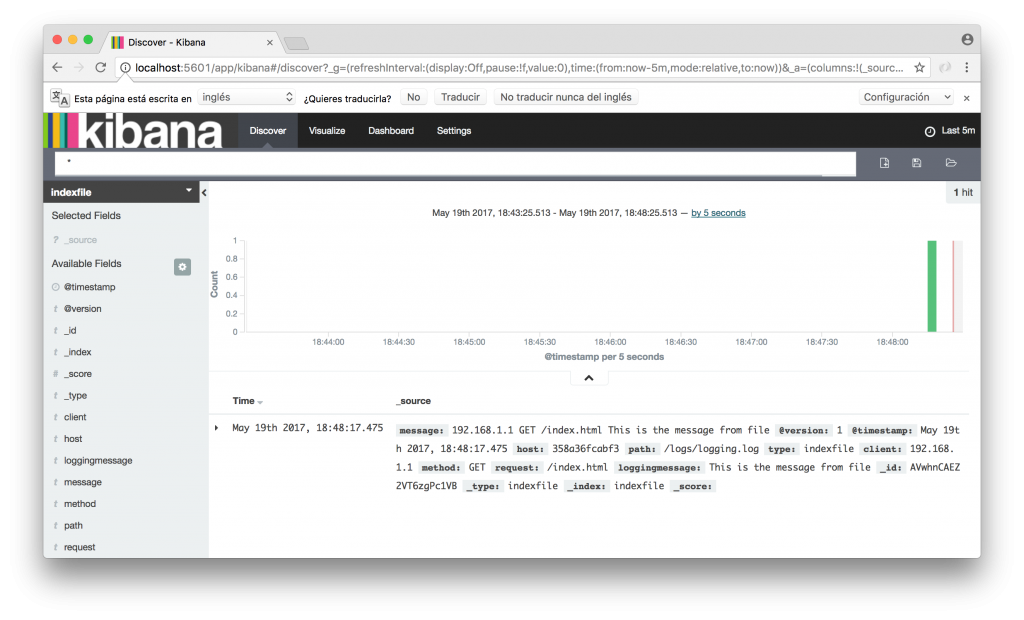Open a new browser tab

pyautogui.click(x=296, y=44)
